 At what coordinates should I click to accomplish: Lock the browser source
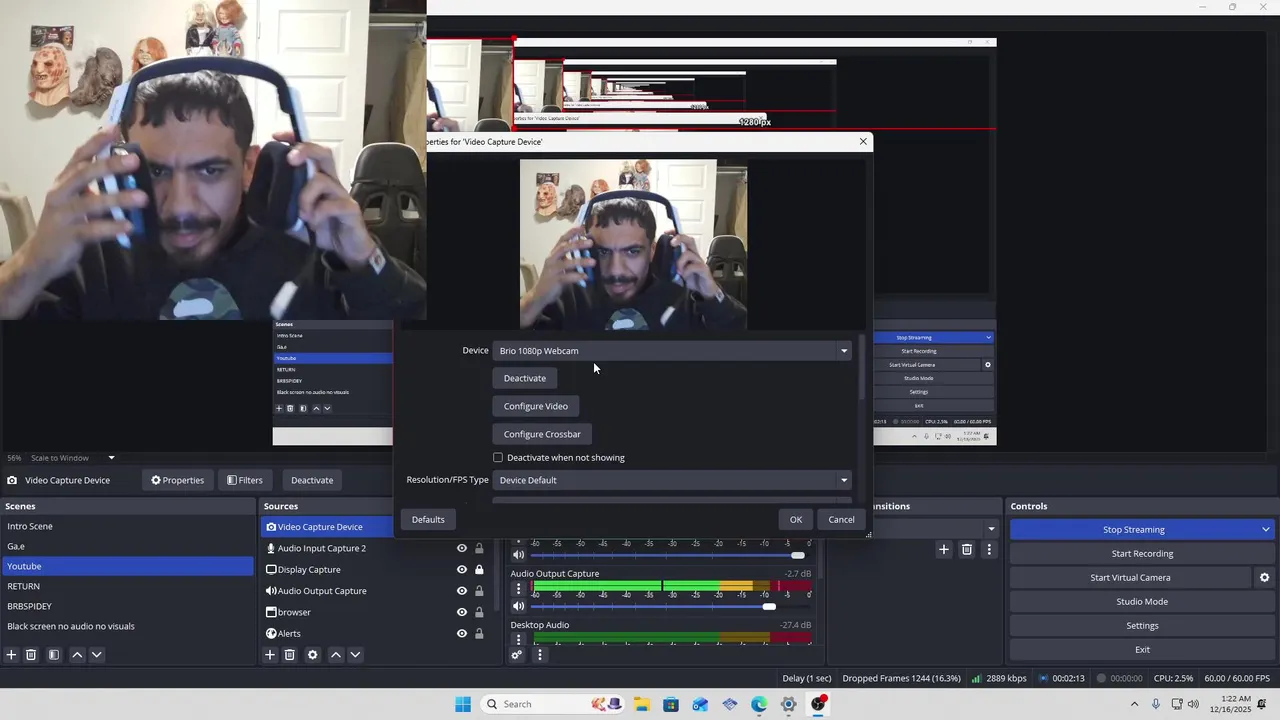pyautogui.click(x=479, y=612)
